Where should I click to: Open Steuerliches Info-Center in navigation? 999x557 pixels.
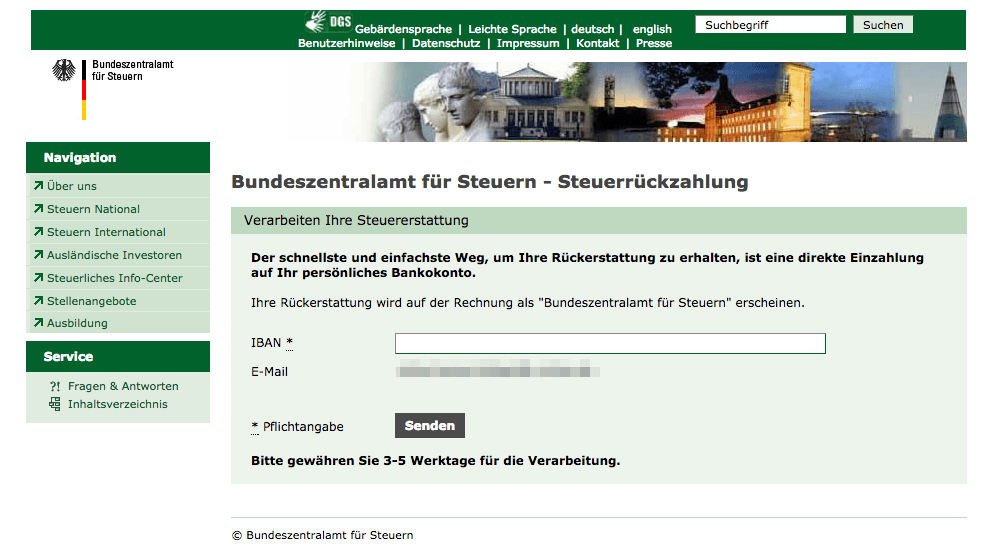(x=115, y=278)
